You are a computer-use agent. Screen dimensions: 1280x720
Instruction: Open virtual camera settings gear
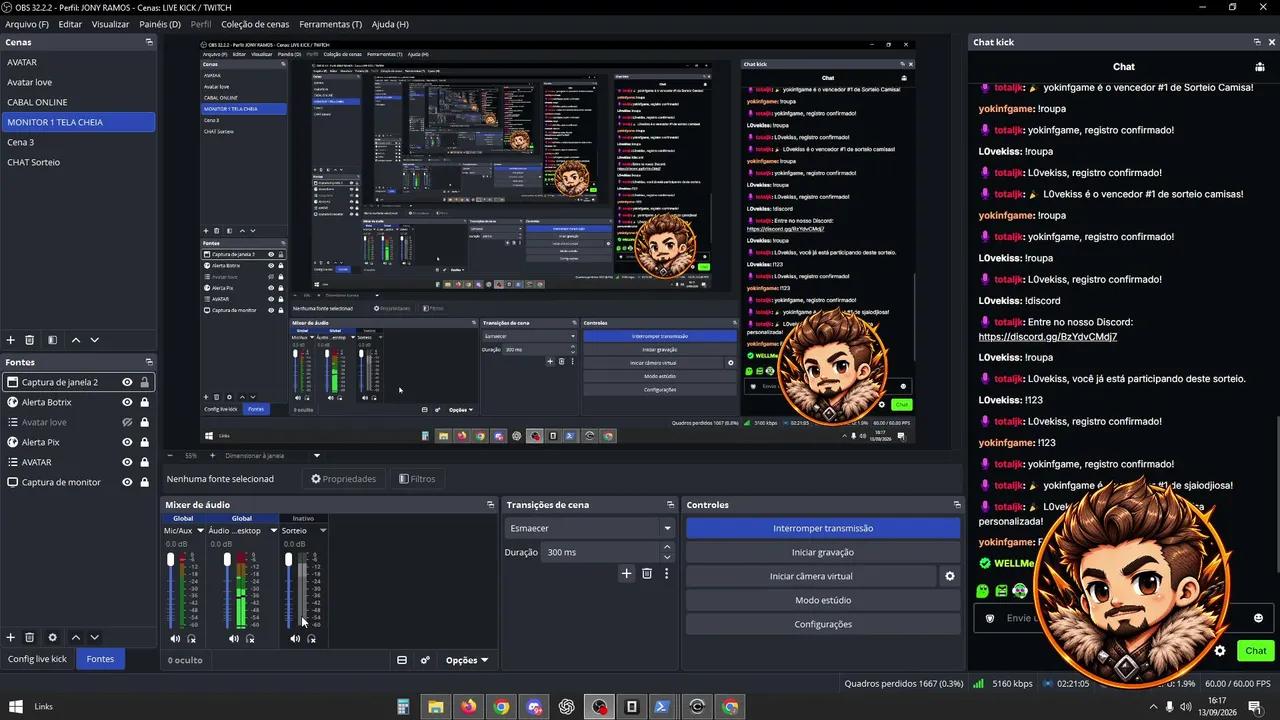[950, 576]
